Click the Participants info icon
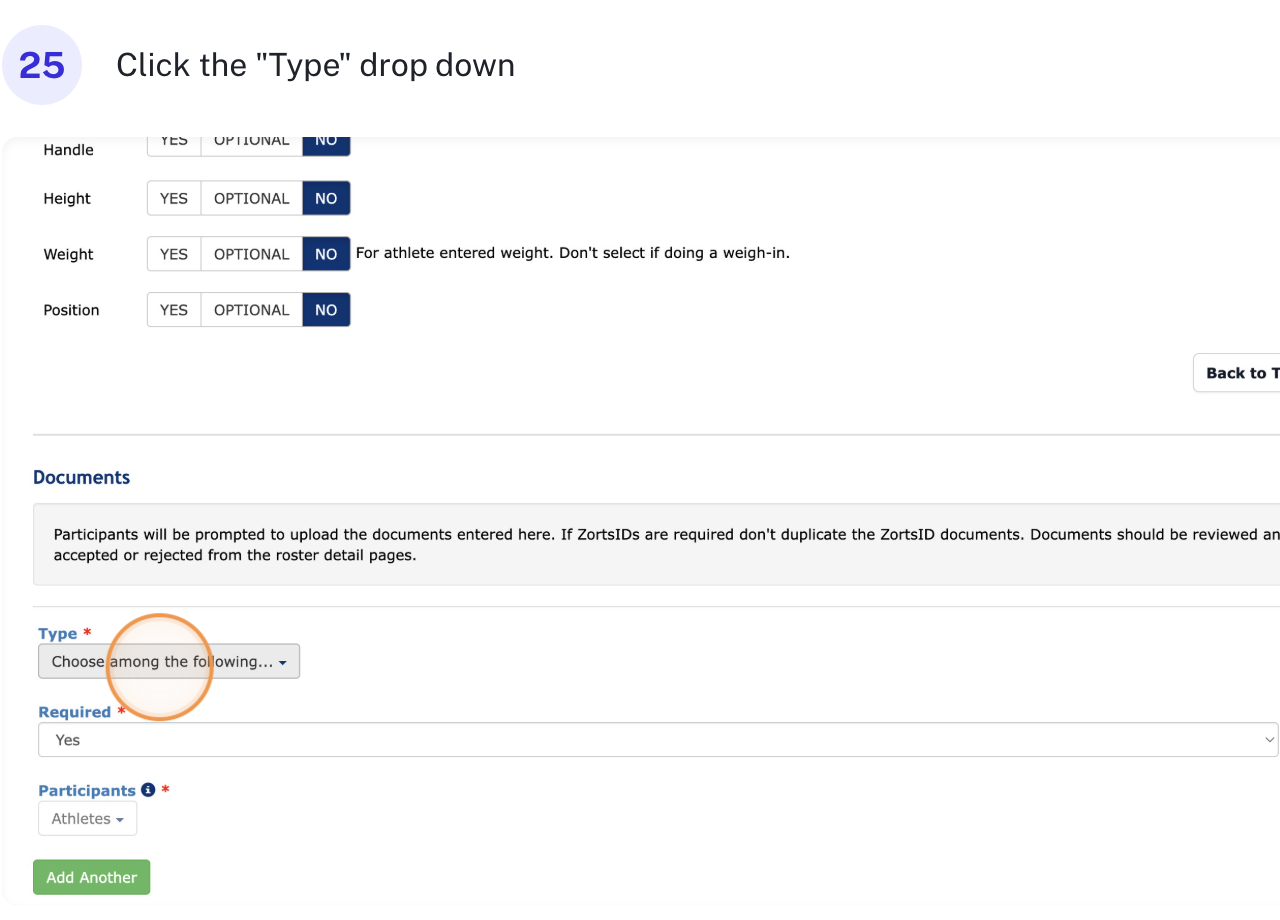 pyautogui.click(x=148, y=790)
